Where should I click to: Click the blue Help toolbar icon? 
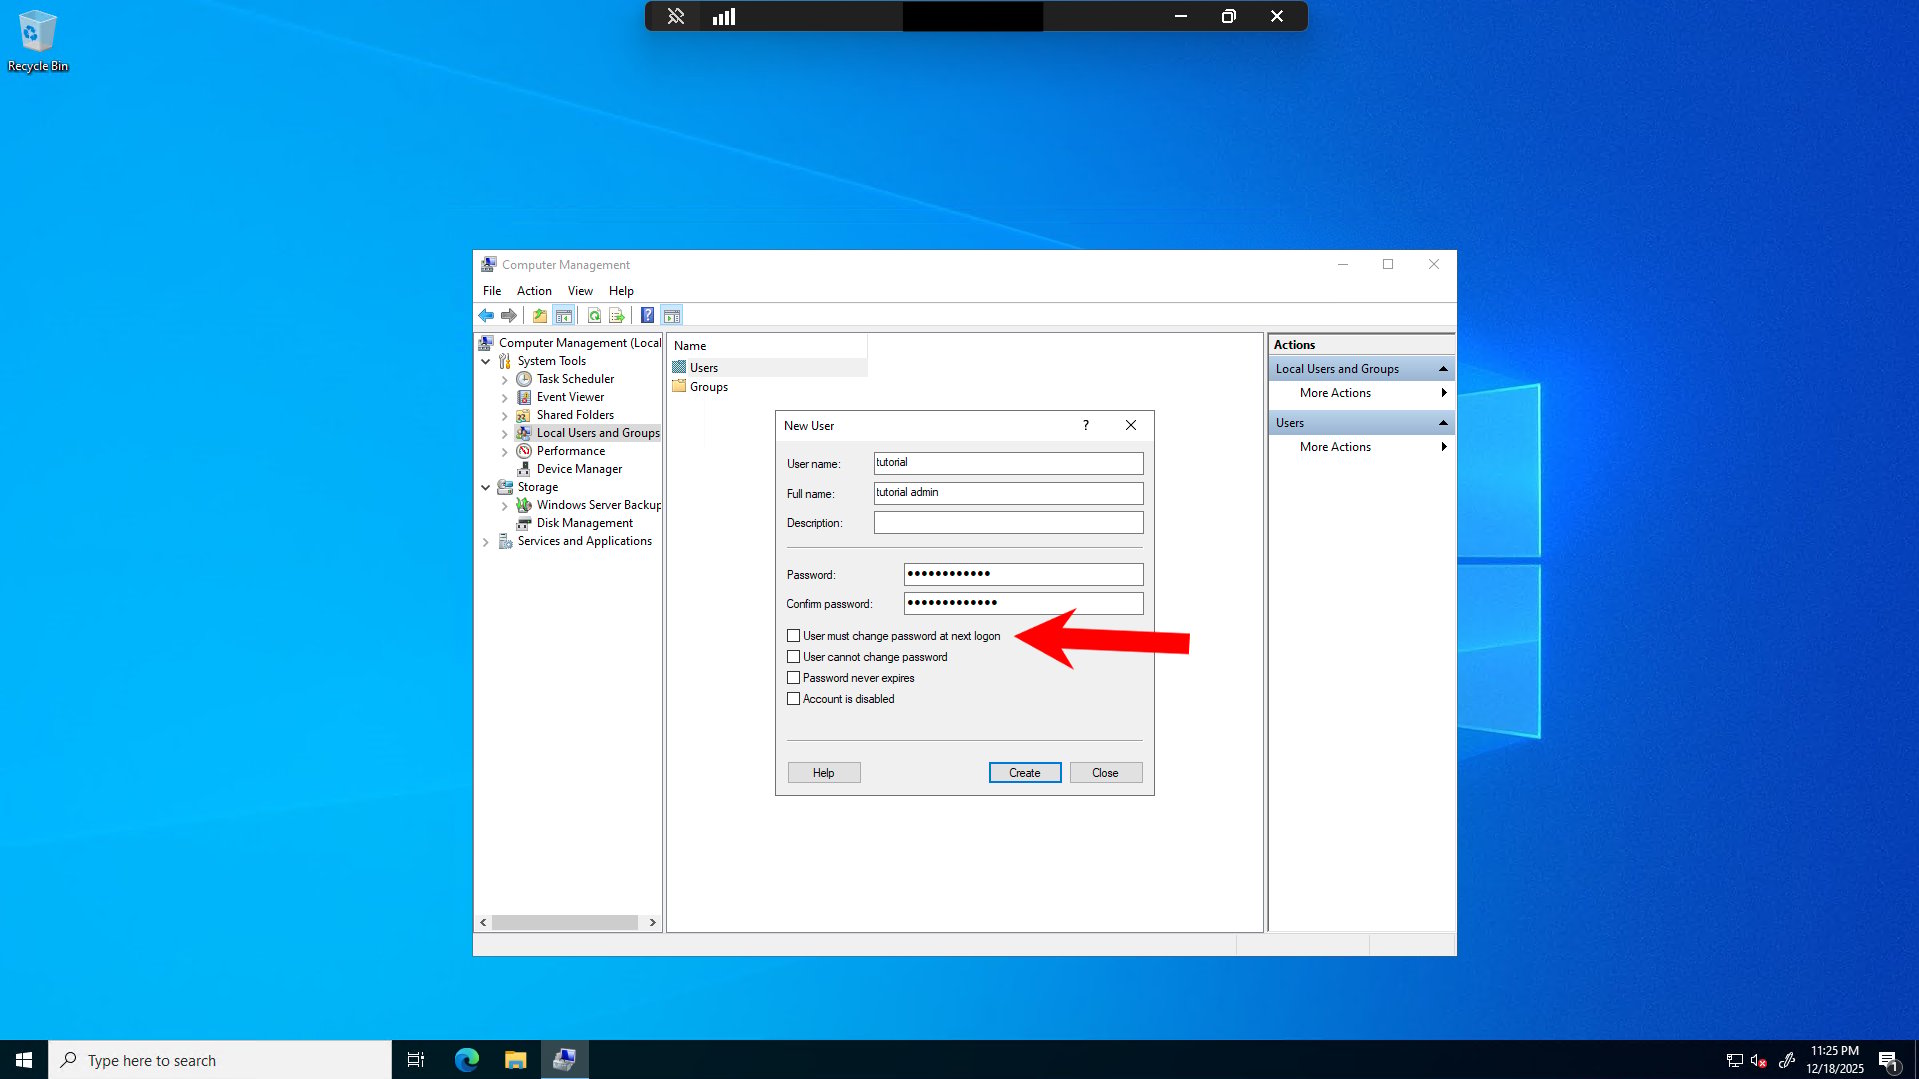pyautogui.click(x=648, y=316)
